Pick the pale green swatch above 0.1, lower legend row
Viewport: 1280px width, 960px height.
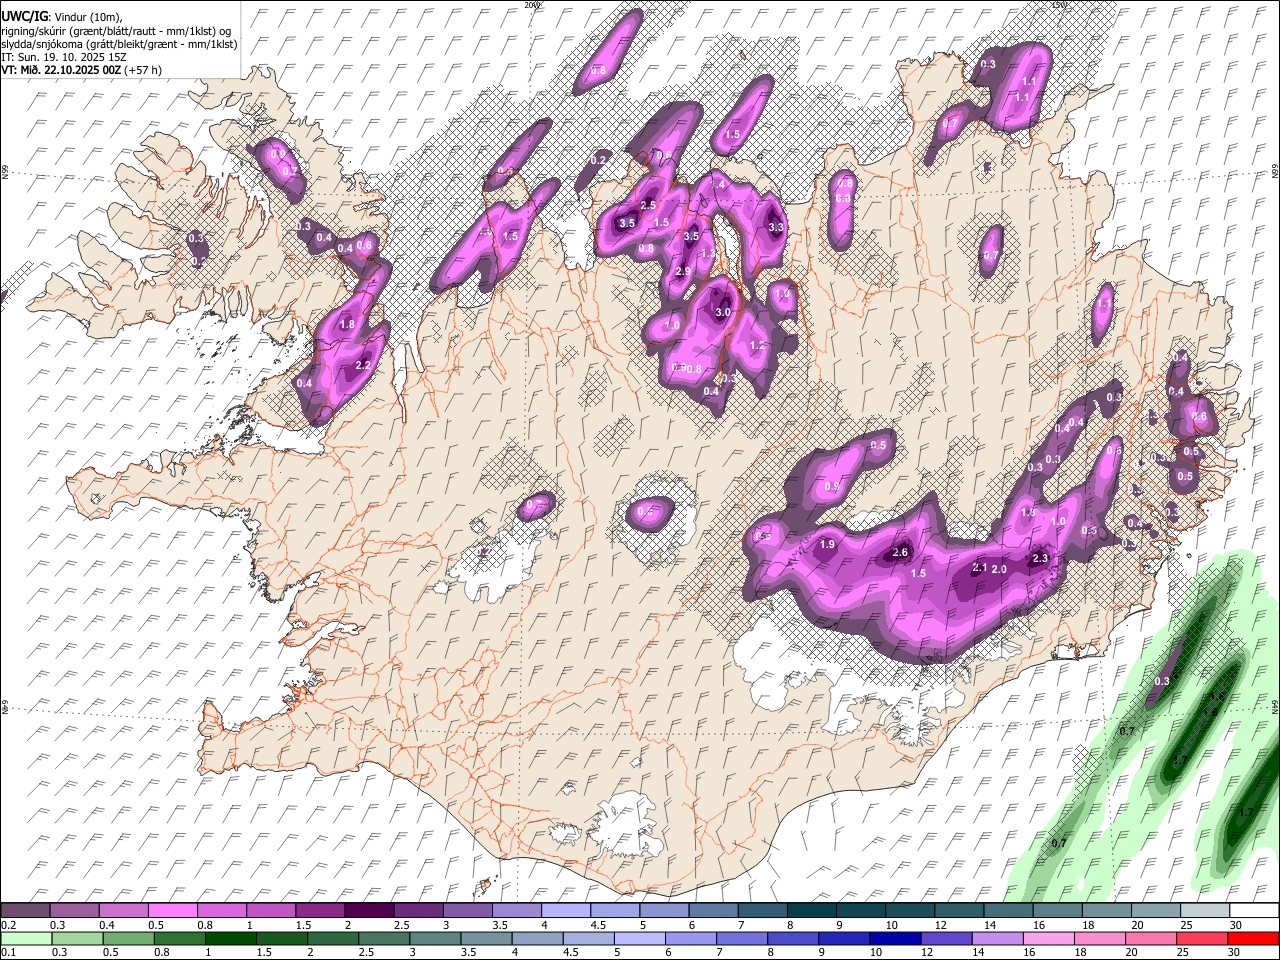[x=25, y=938]
